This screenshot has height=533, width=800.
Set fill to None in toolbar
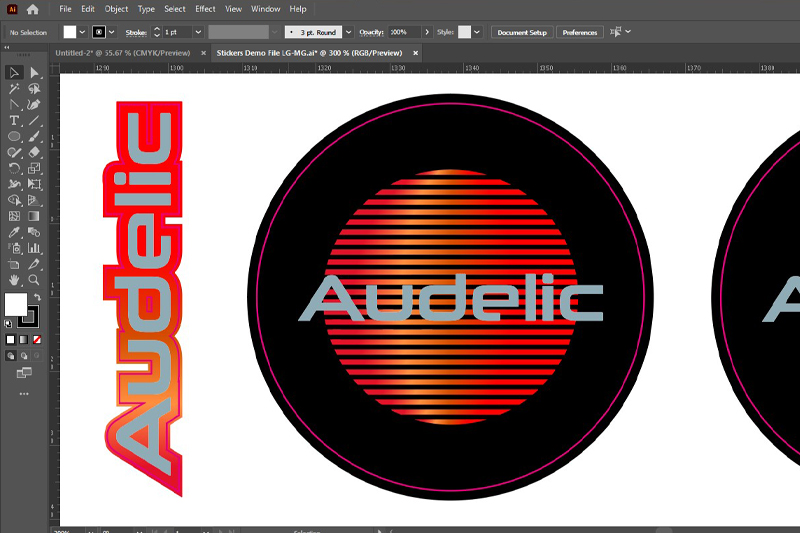click(x=37, y=340)
